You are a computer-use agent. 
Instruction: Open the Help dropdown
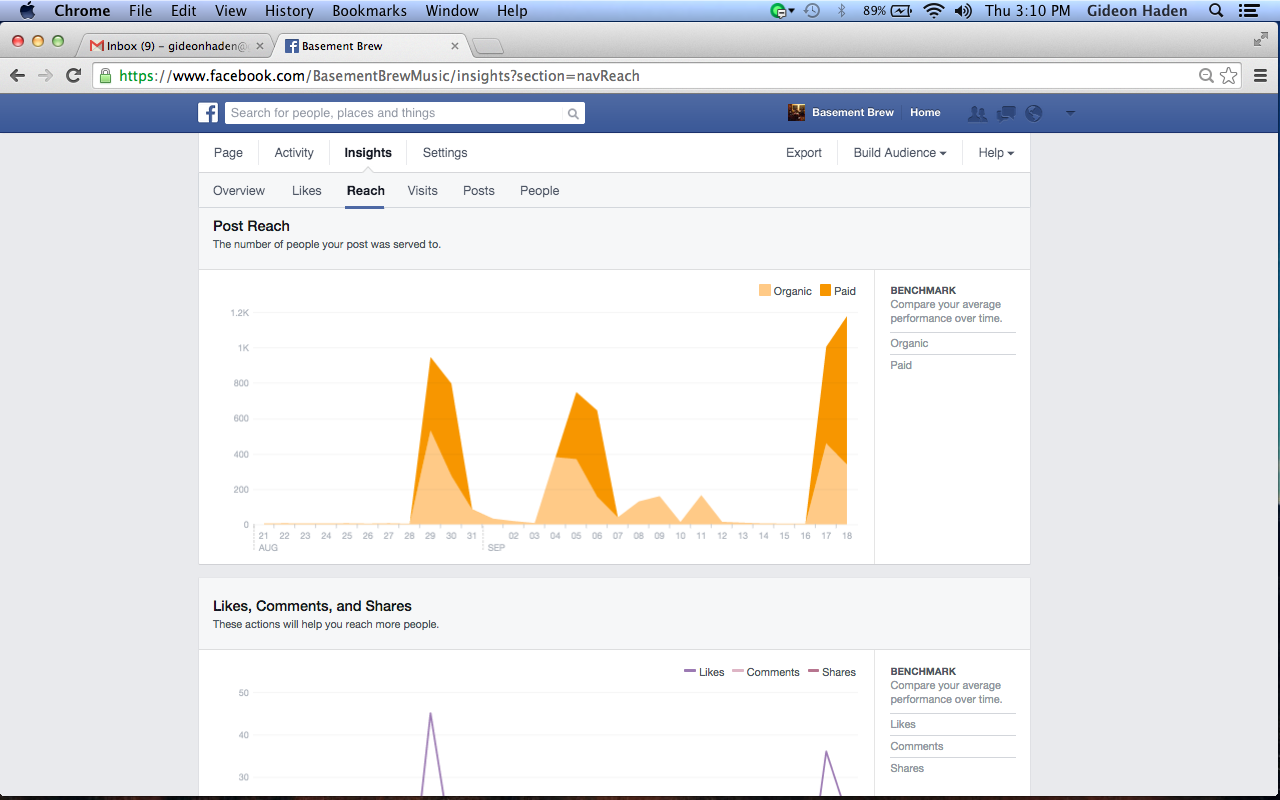[x=995, y=153]
